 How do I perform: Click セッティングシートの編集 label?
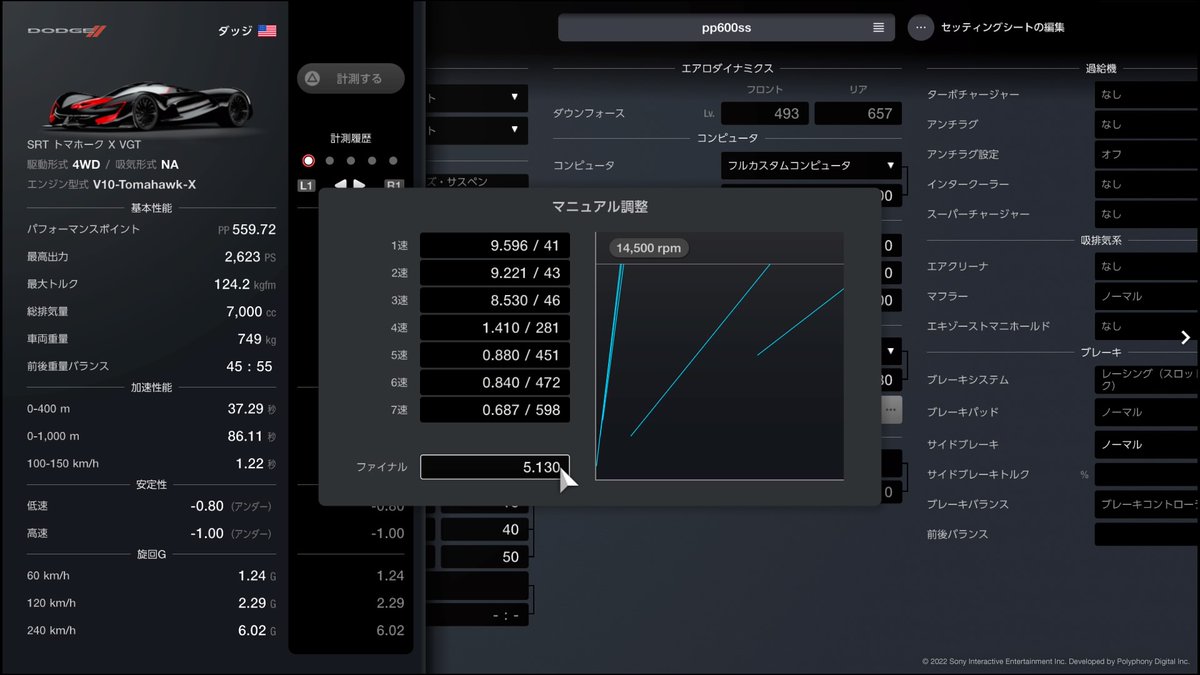pos(1003,27)
